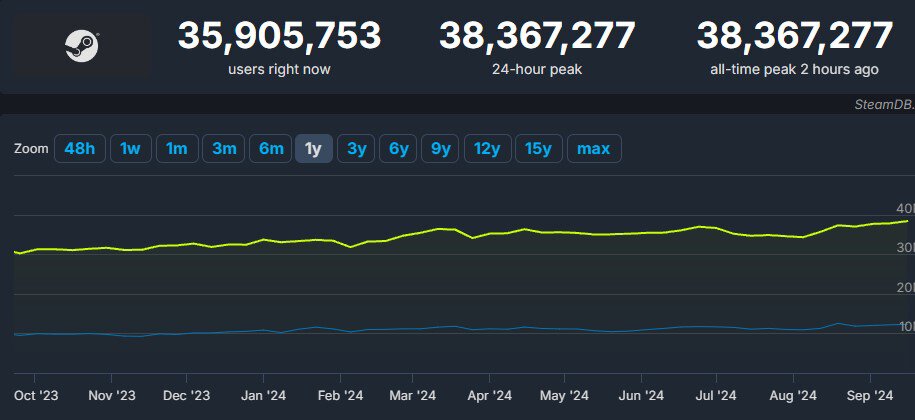Image resolution: width=915 pixels, height=420 pixels.
Task: Choose the 3m zoom option
Action: (224, 149)
